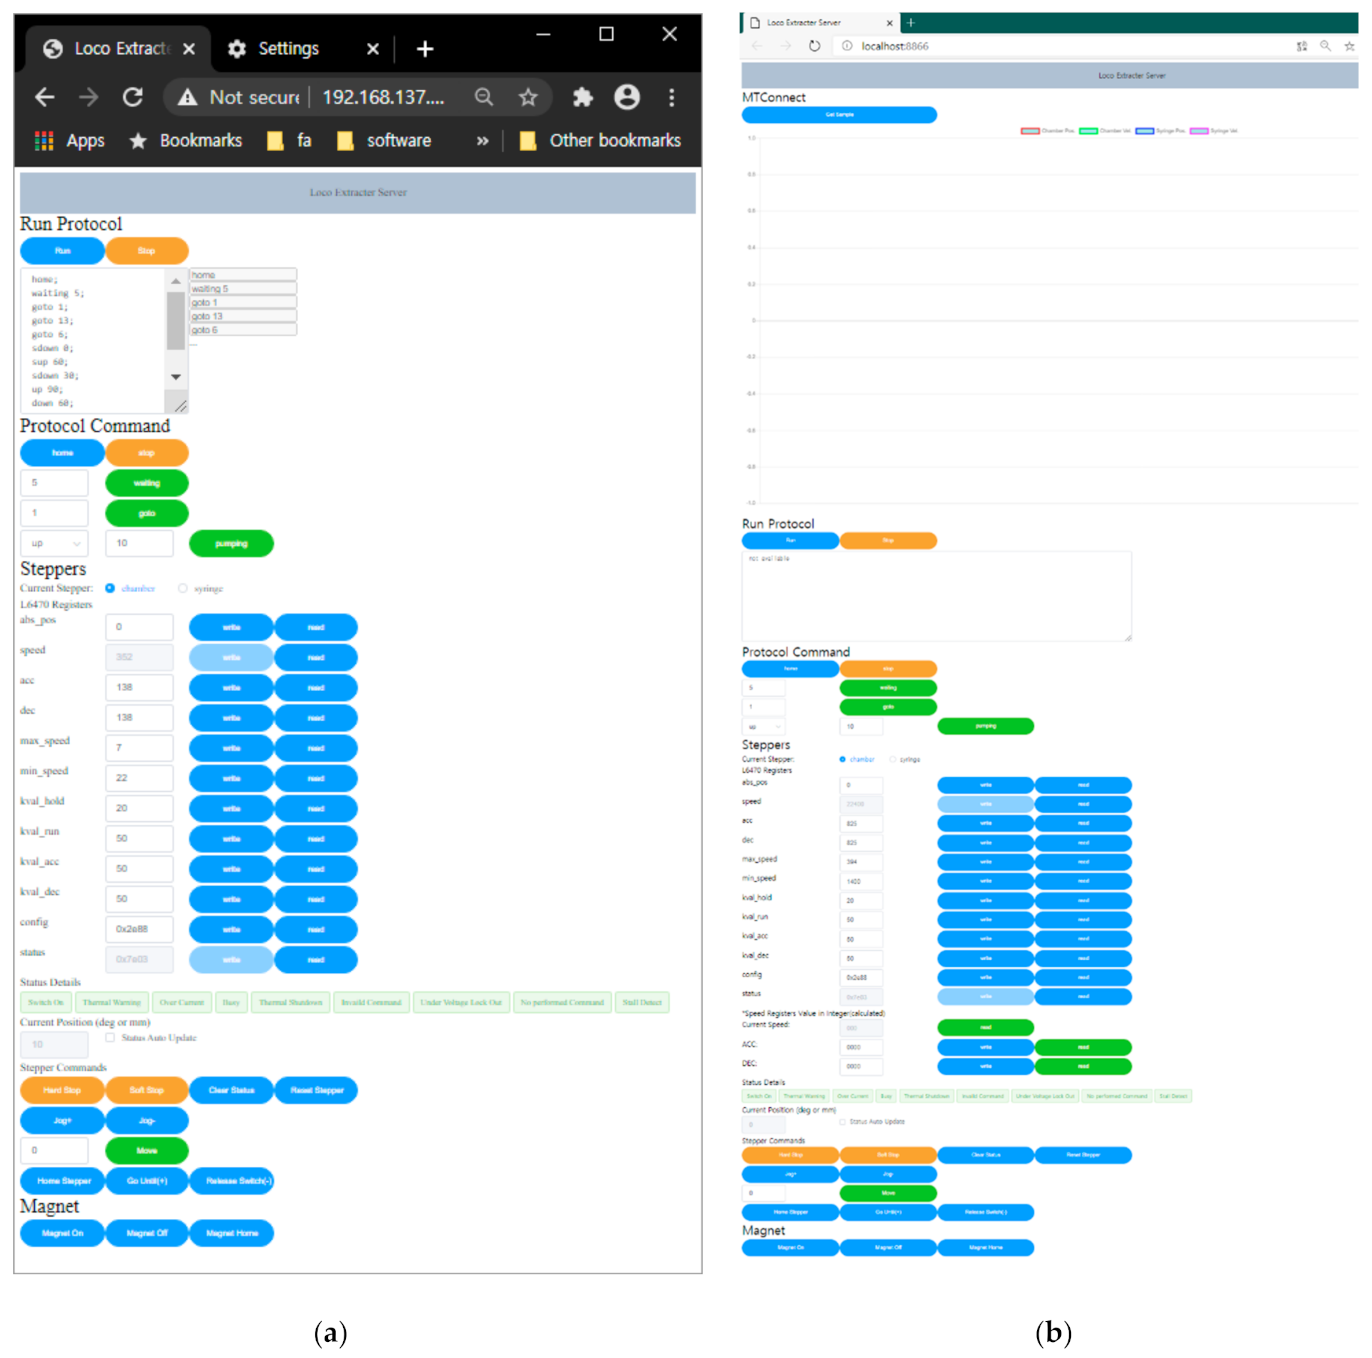Bookmark this page using Chrome's star icon
The height and width of the screenshot is (1358, 1372).
click(x=528, y=97)
